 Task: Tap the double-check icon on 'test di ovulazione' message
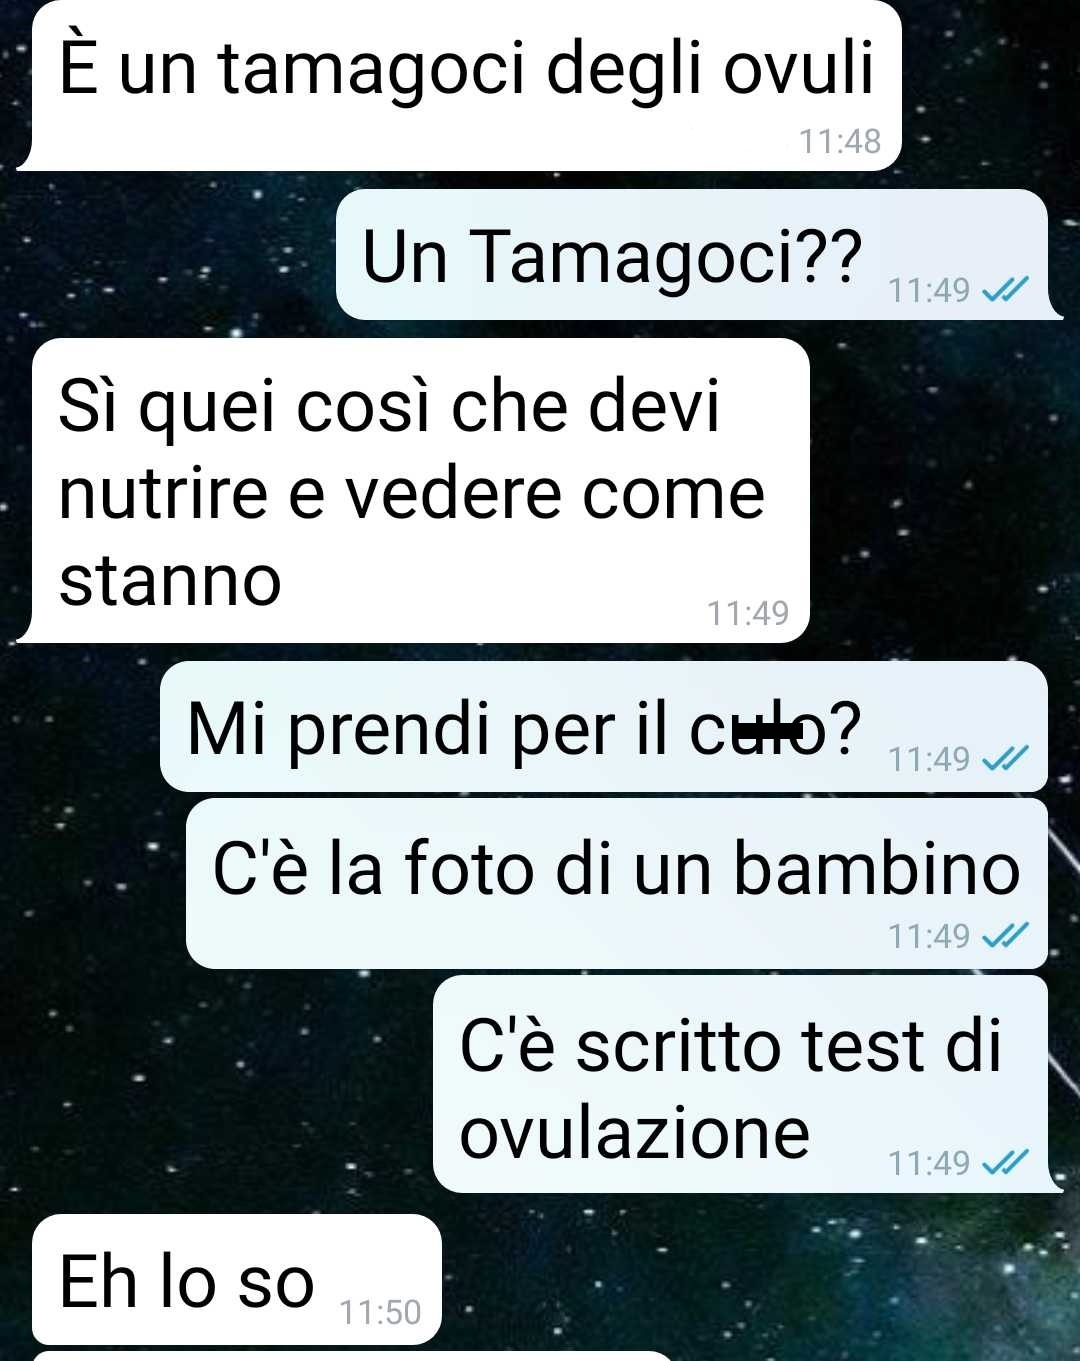(x=1005, y=1163)
